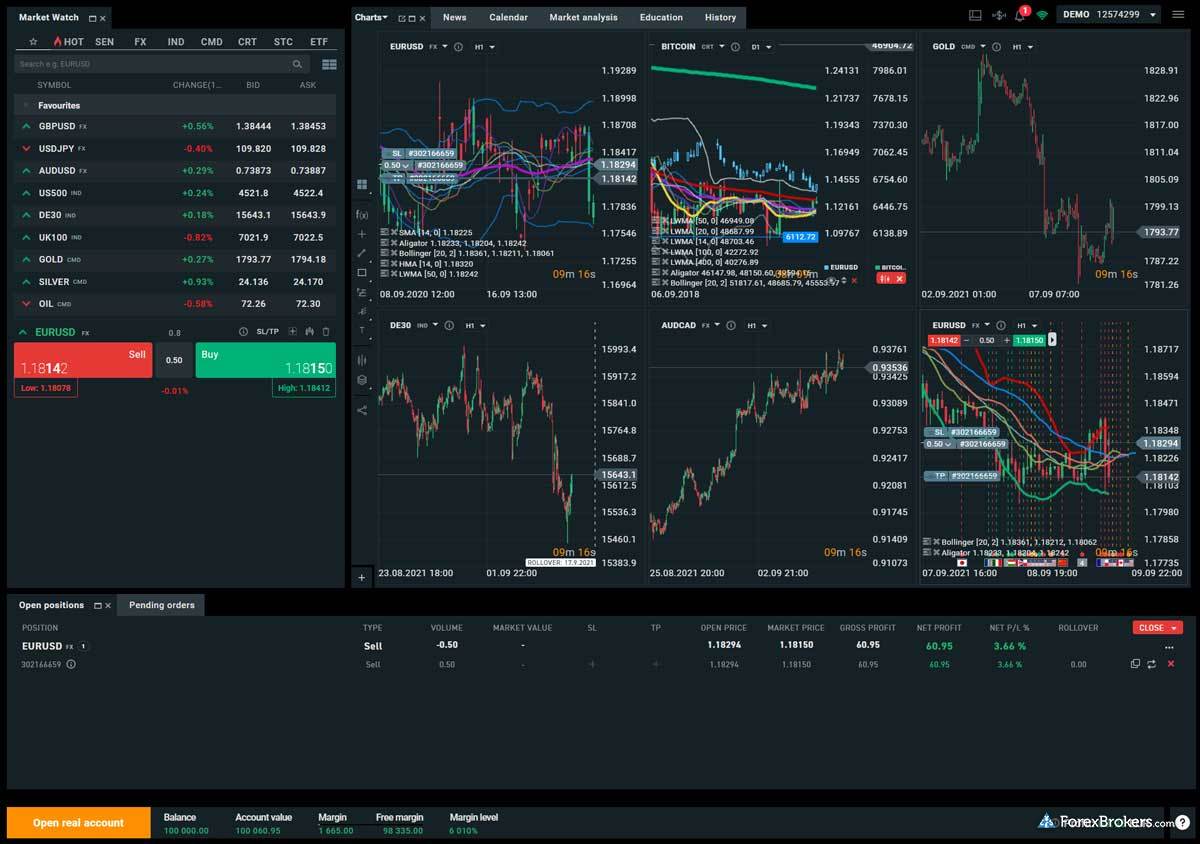The width and height of the screenshot is (1200, 844).
Task: Click the duplicate order icon in the positions row
Action: click(1135, 663)
